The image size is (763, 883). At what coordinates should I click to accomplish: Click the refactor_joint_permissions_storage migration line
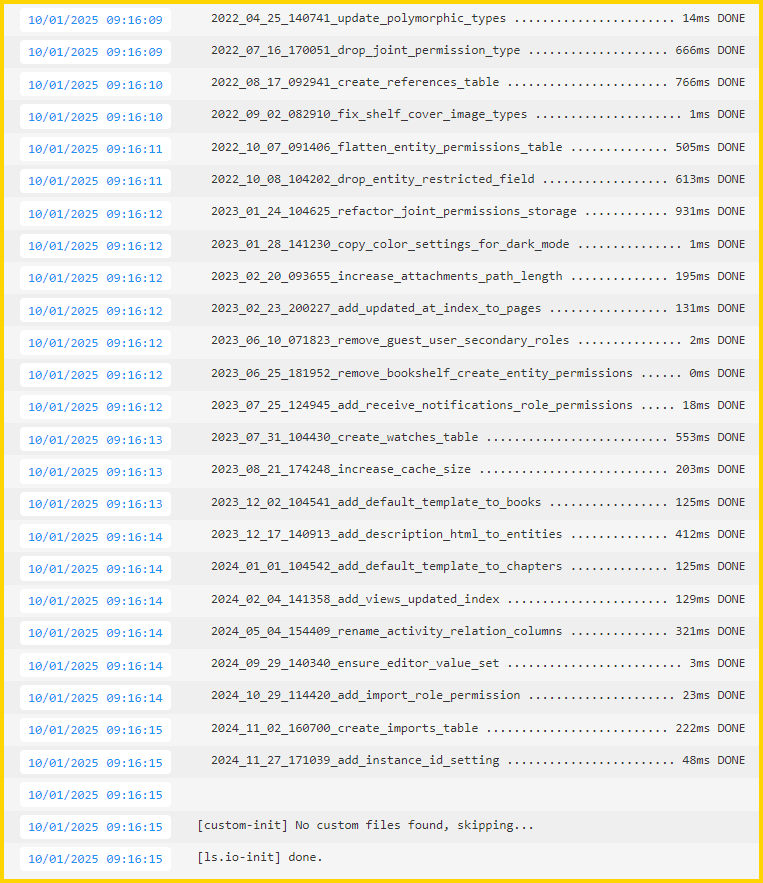pos(477,212)
